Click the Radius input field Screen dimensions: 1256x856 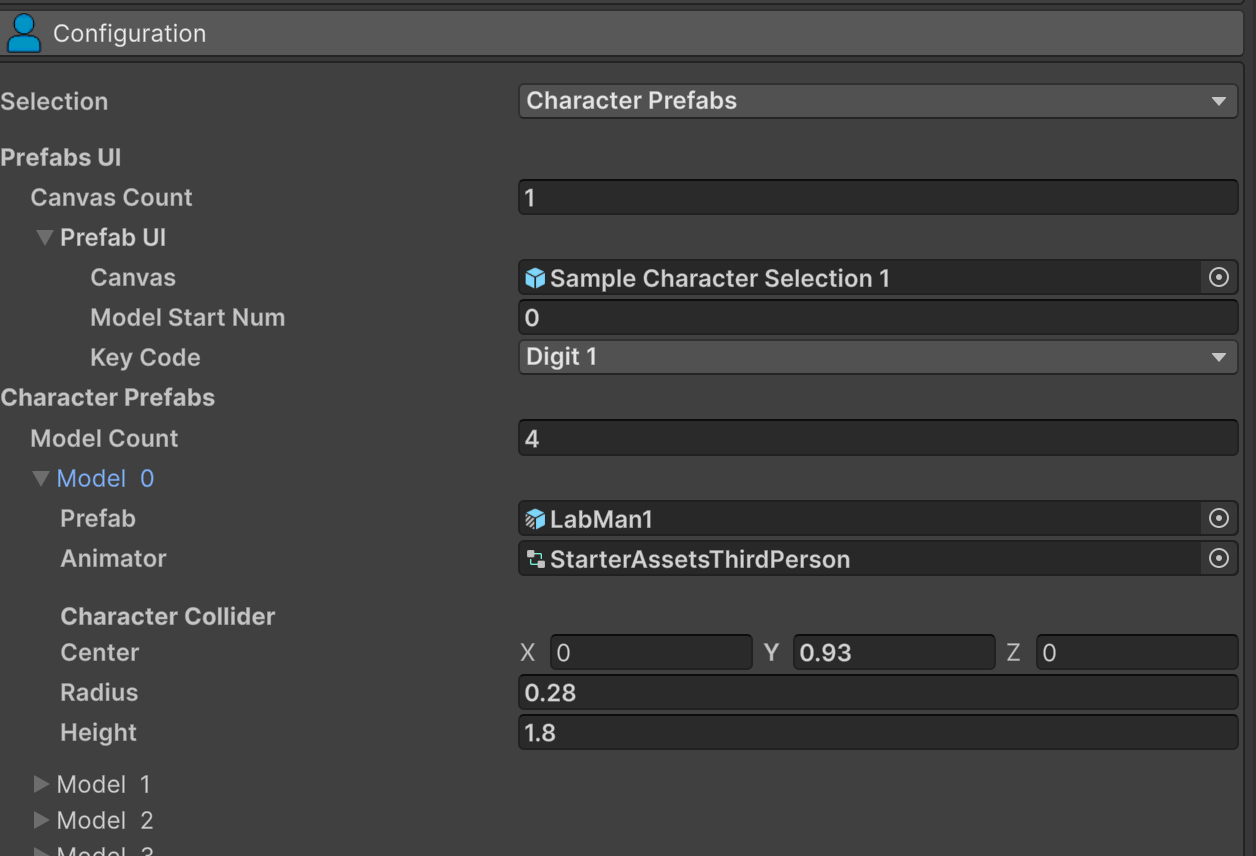(x=877, y=692)
